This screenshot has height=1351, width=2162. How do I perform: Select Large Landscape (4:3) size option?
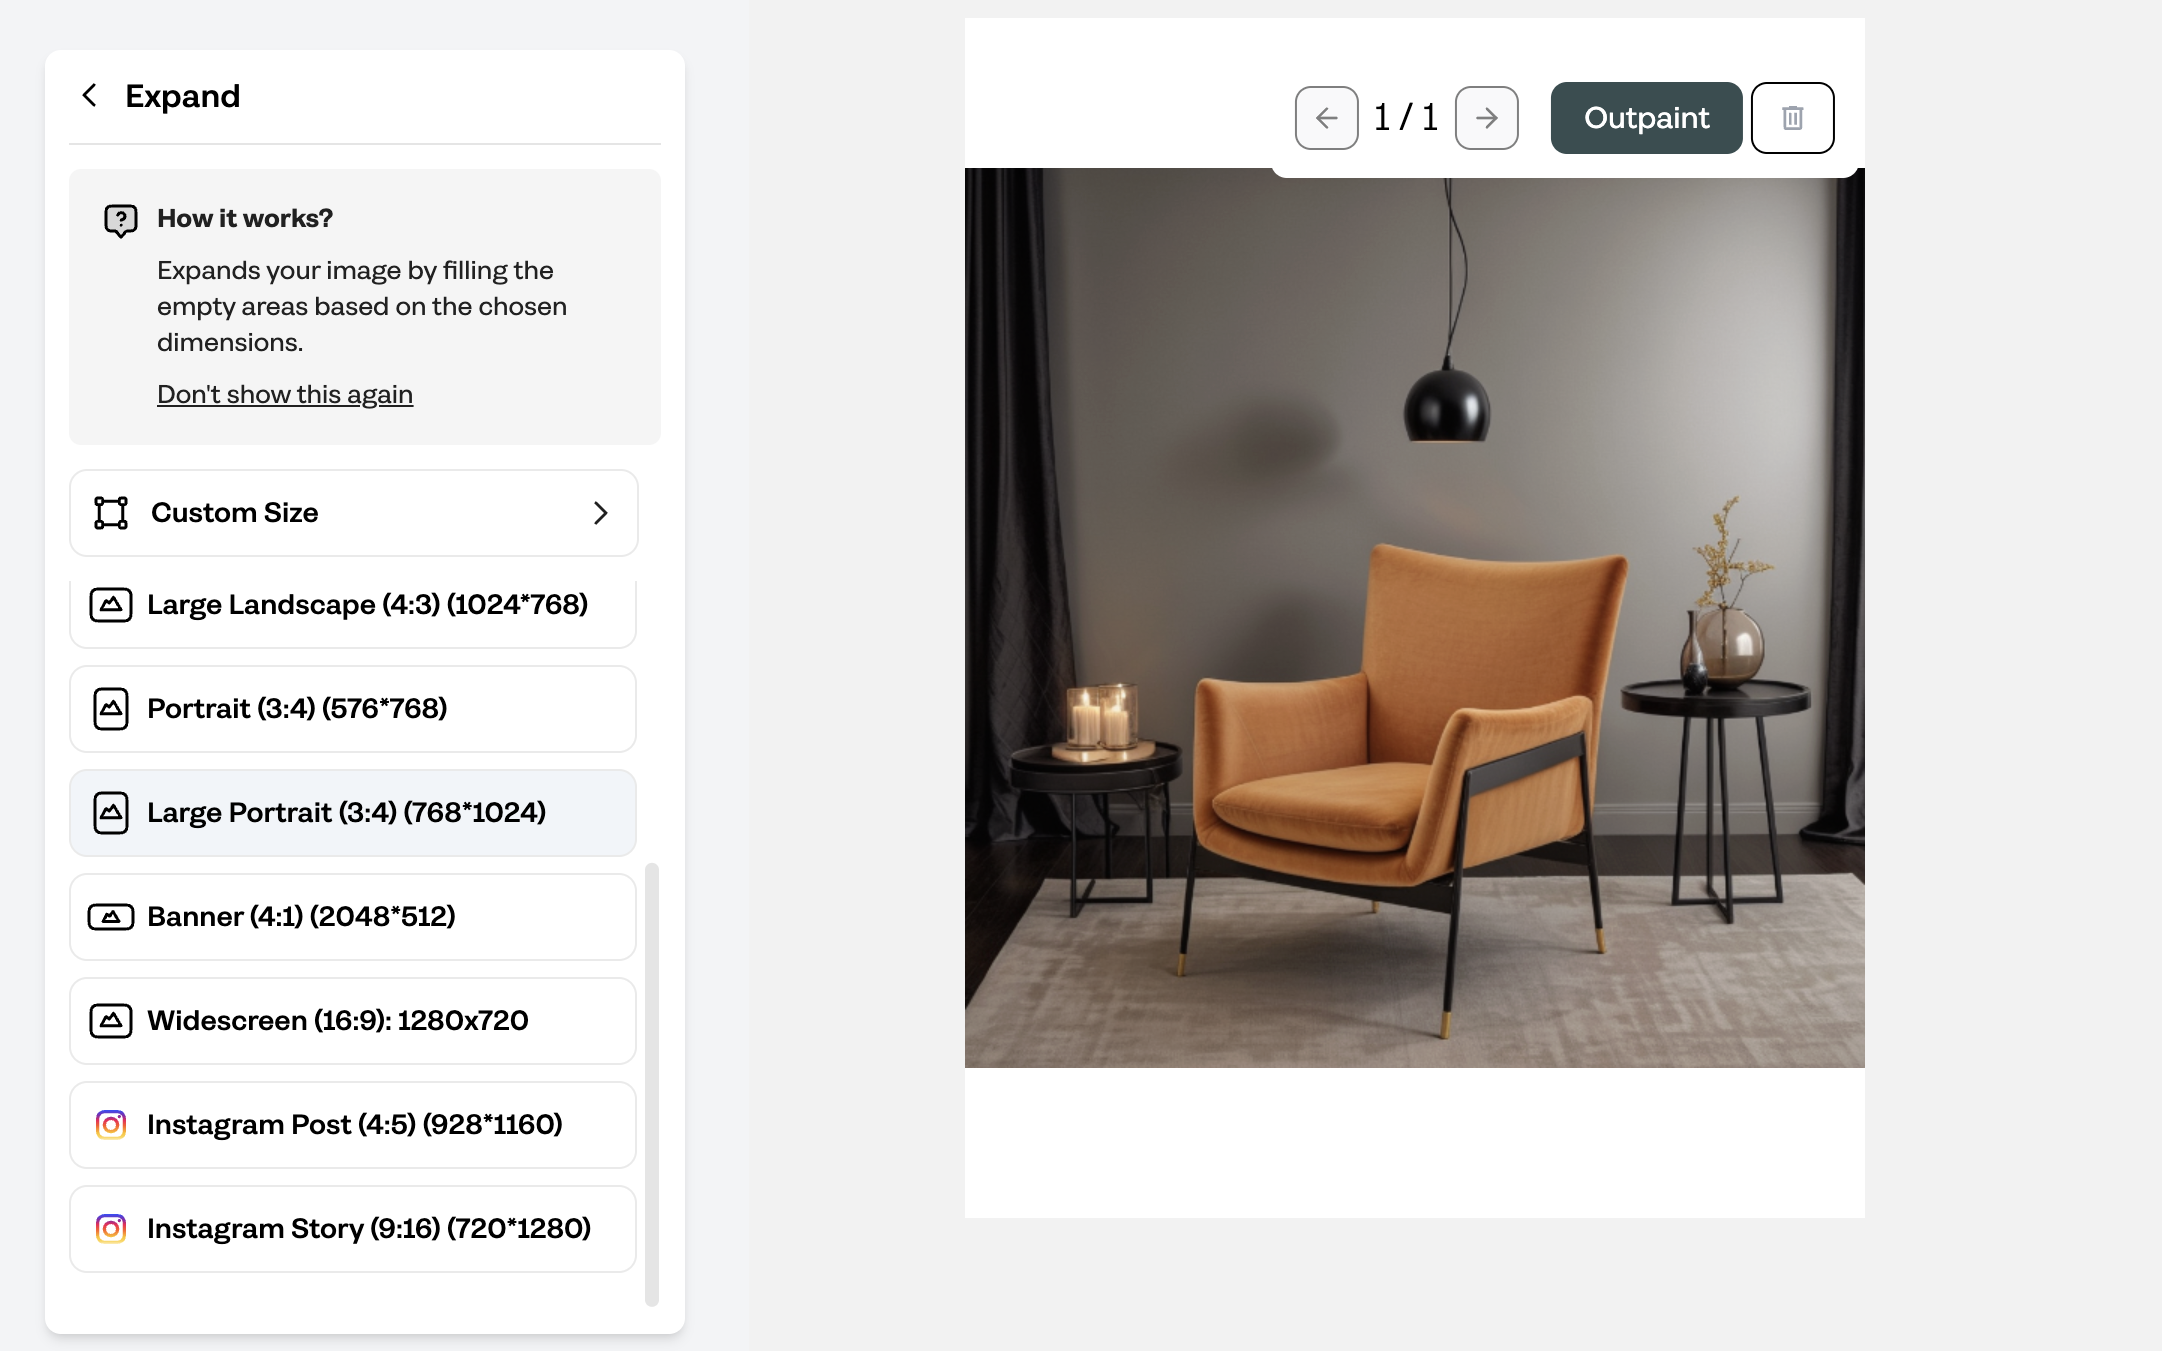pyautogui.click(x=353, y=606)
